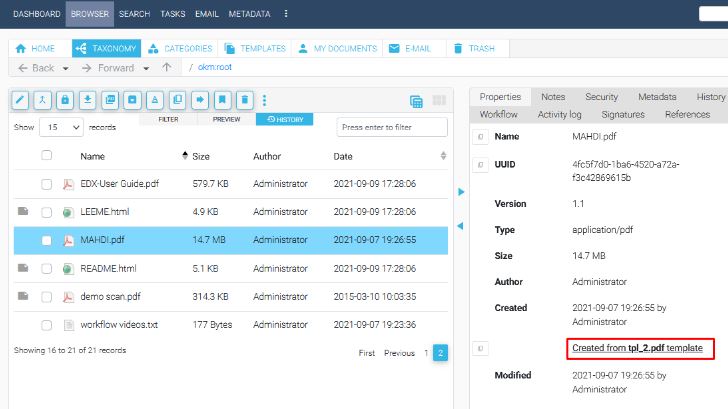Click the PDF file icon of MAHDI.pdf
Viewport: 728px width, 409px height.
[68, 240]
